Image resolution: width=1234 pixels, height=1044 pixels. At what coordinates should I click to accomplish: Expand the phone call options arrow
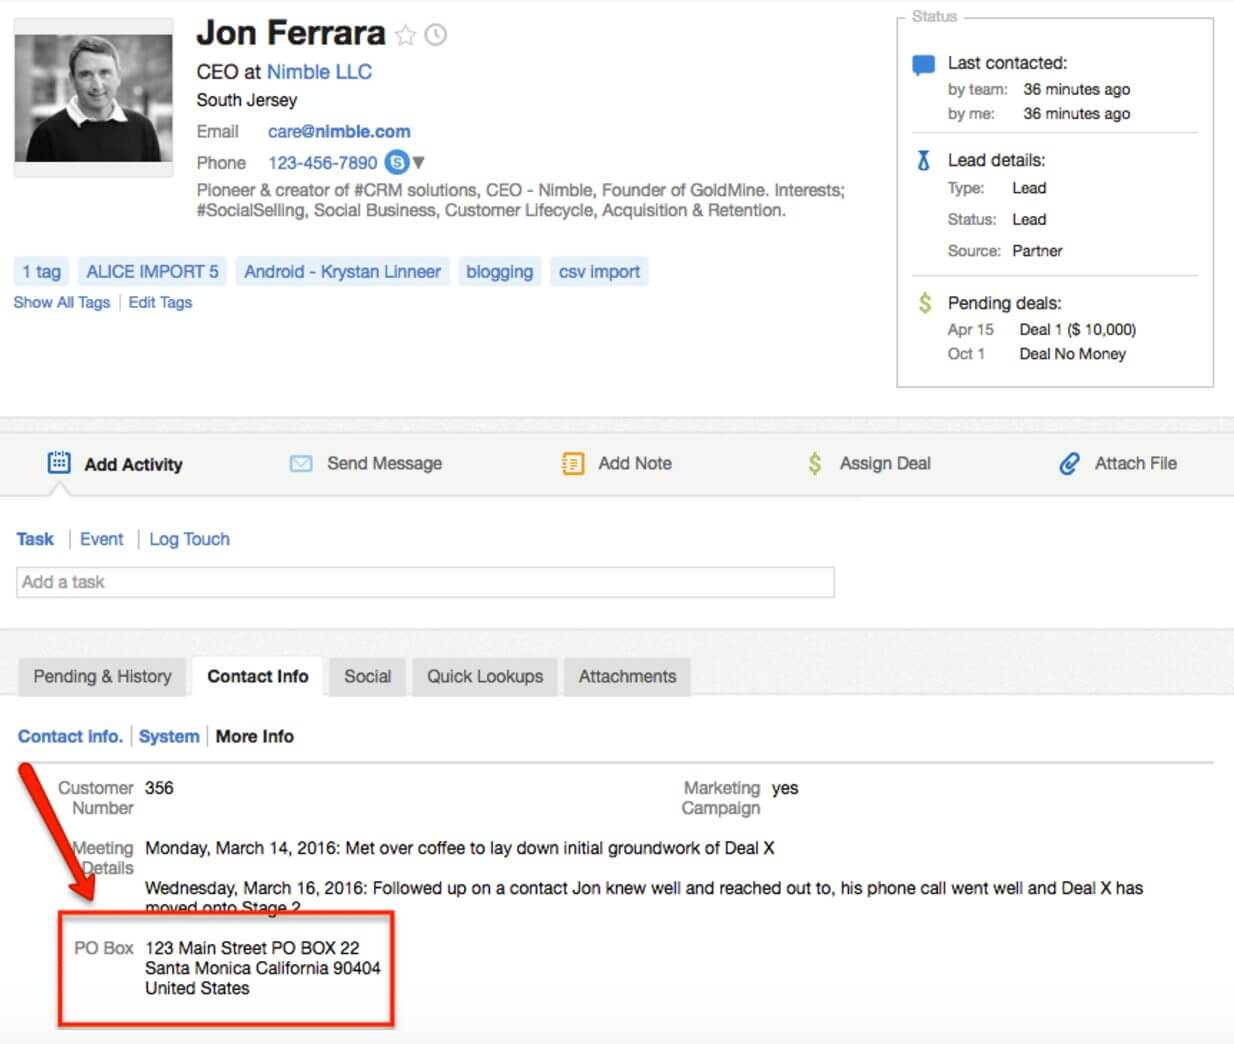[x=419, y=163]
